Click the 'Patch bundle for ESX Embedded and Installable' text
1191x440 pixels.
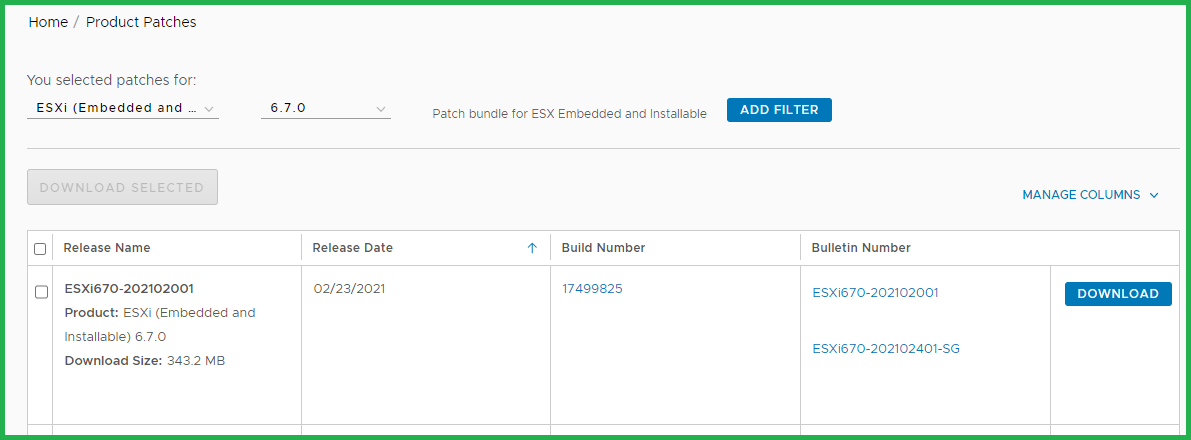(570, 114)
